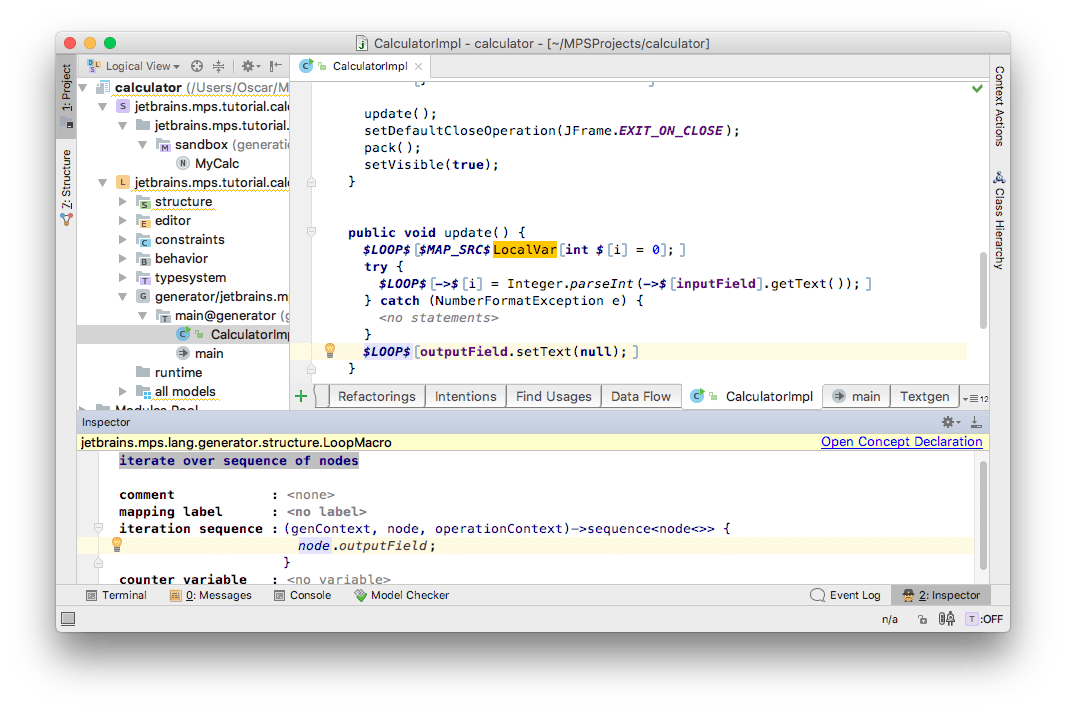Open the Event Log button
Image resolution: width=1066 pixels, height=712 pixels.
pos(845,595)
